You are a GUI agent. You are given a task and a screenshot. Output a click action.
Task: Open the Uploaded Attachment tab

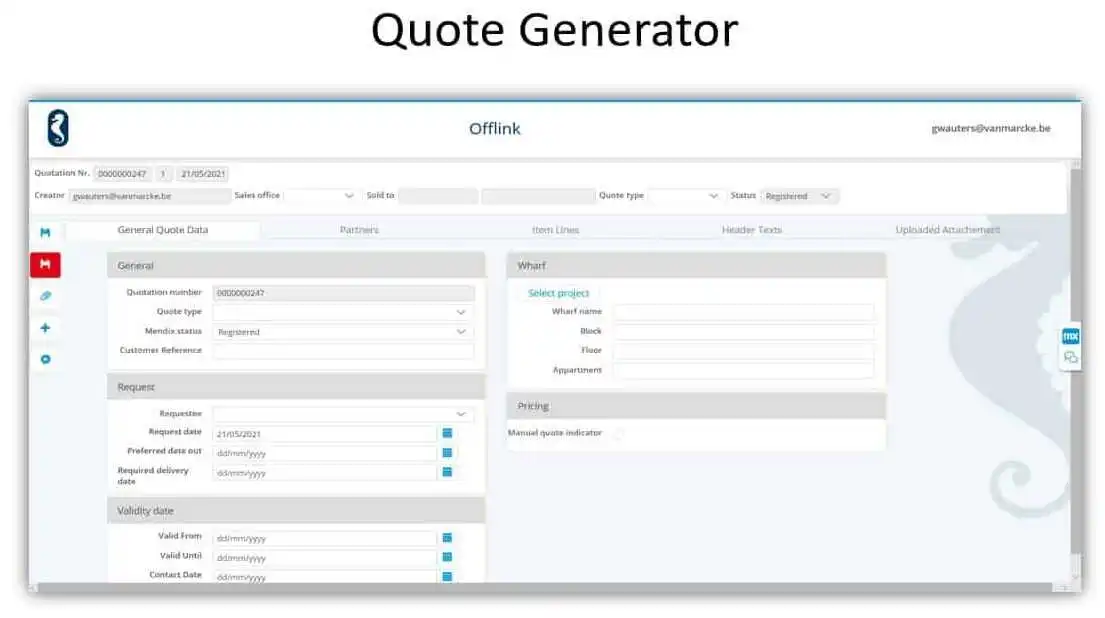[x=947, y=230]
